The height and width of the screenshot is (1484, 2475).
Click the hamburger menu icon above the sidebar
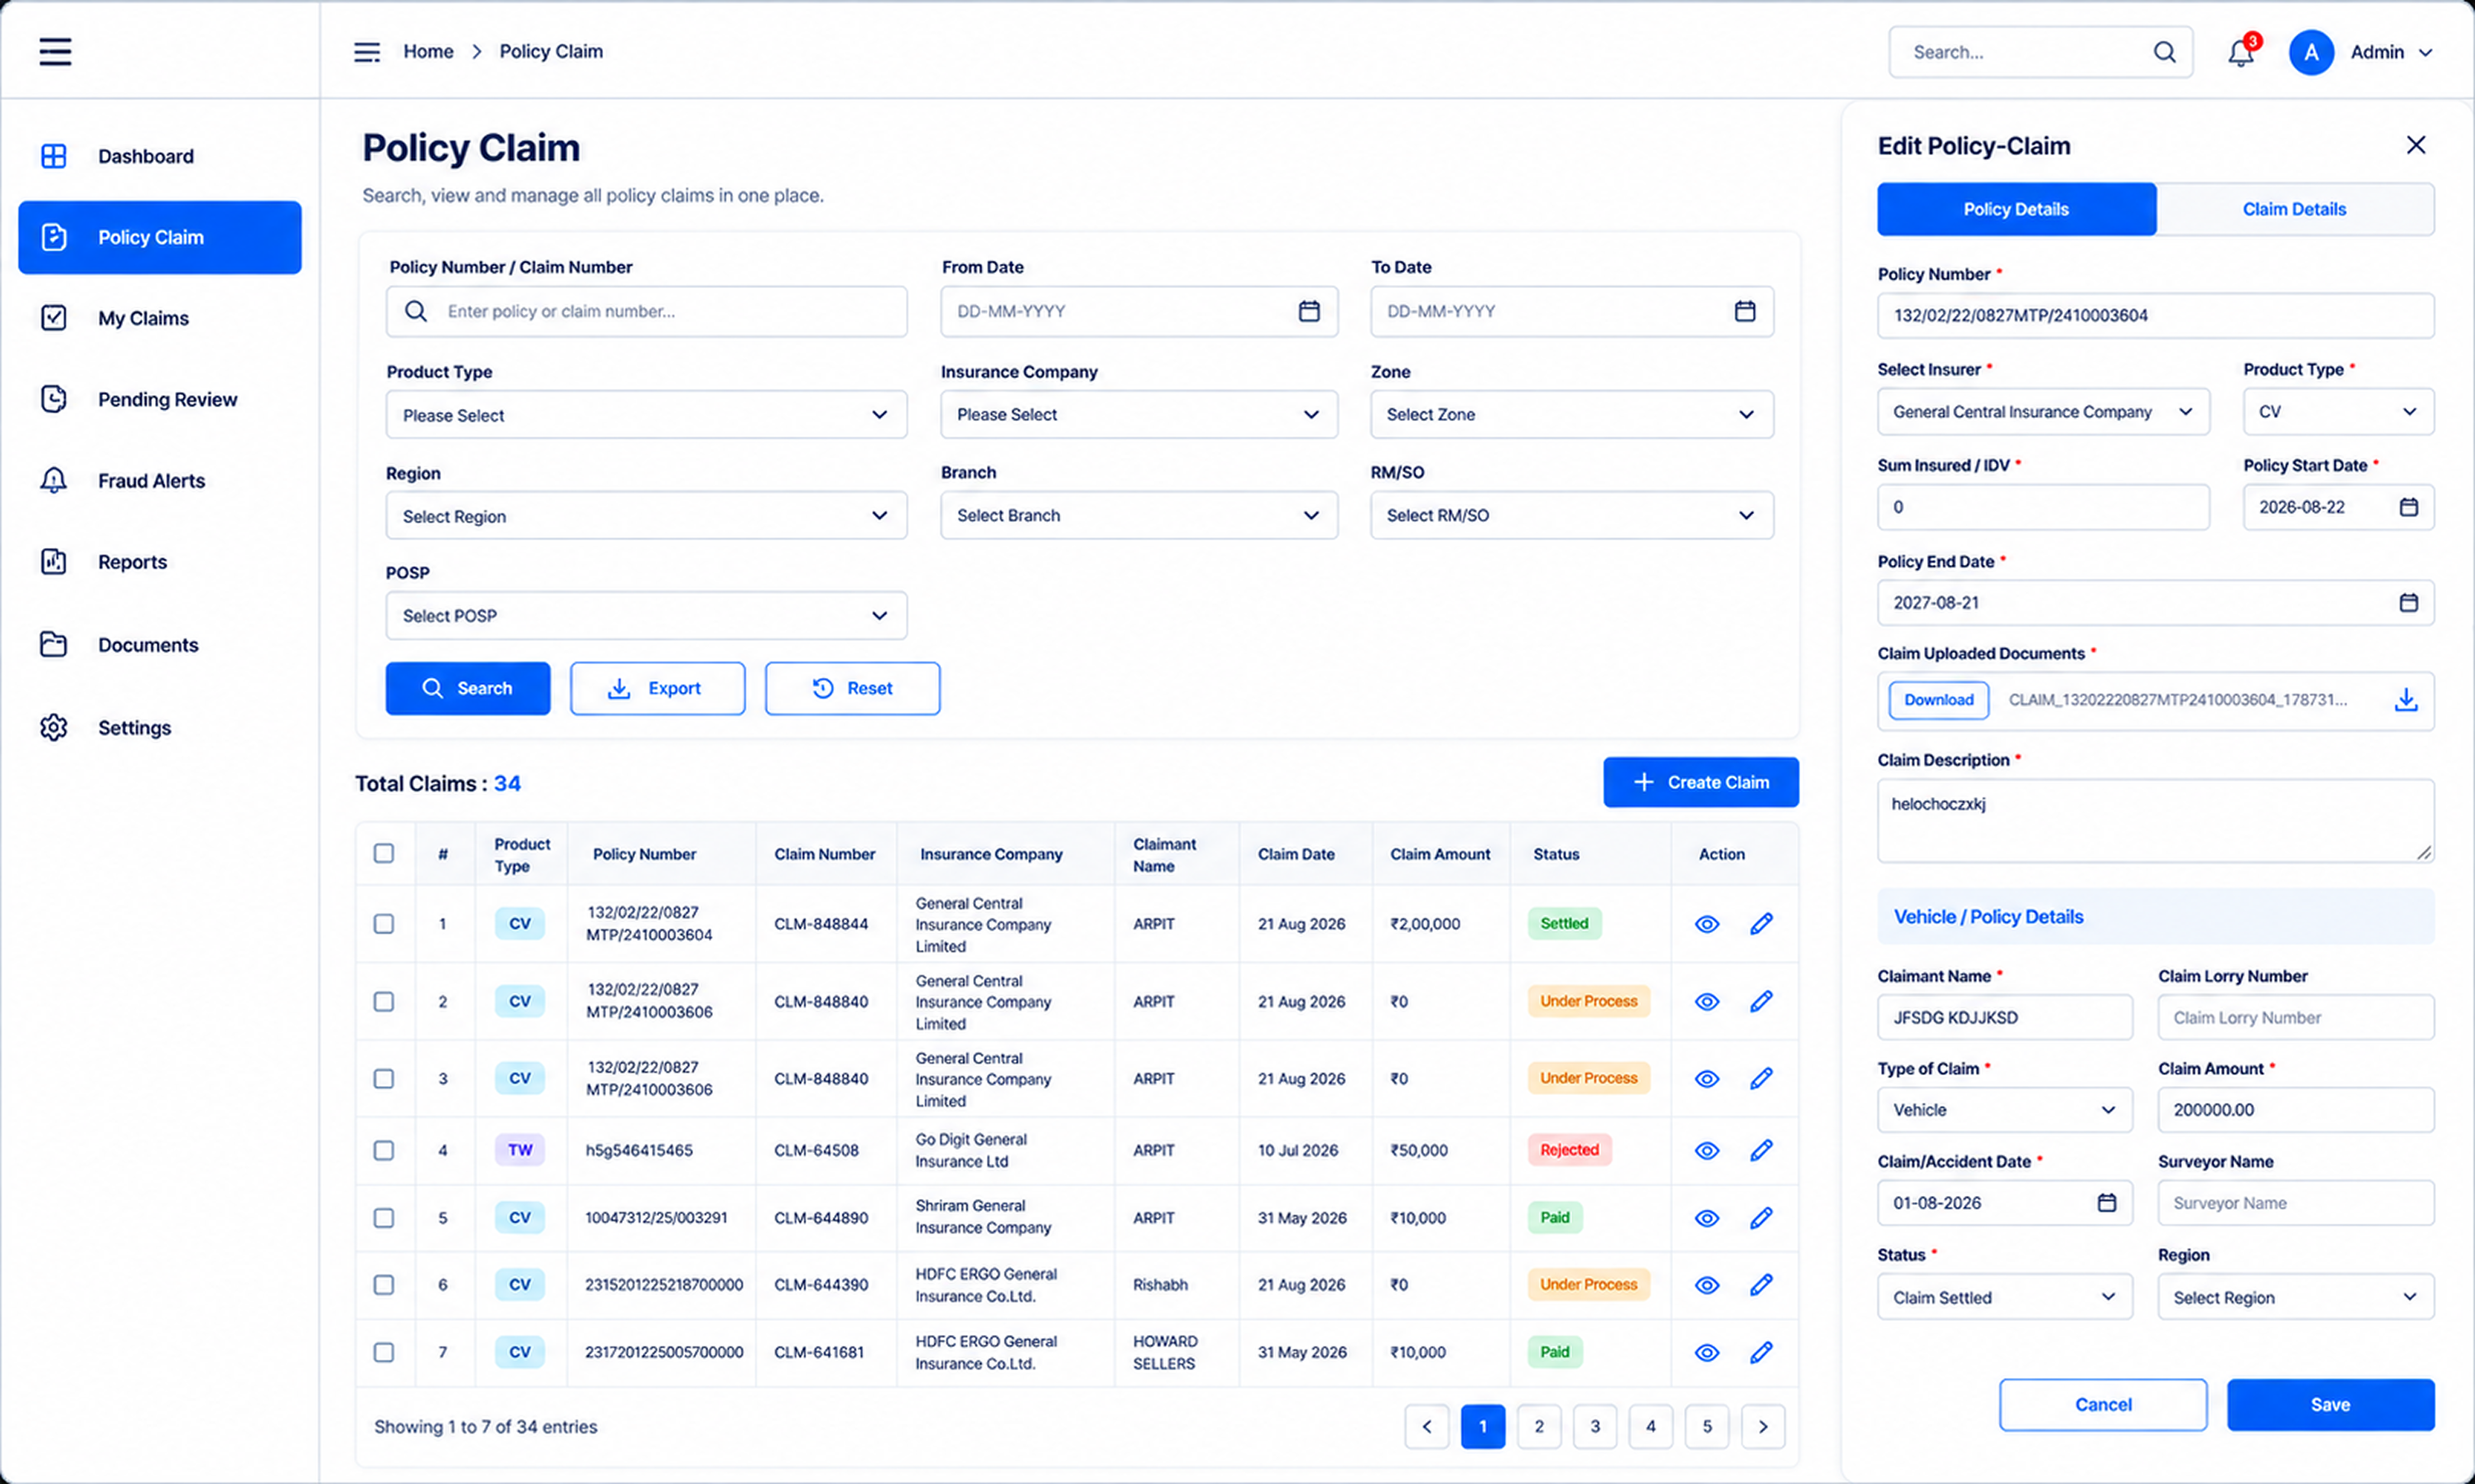tap(55, 51)
